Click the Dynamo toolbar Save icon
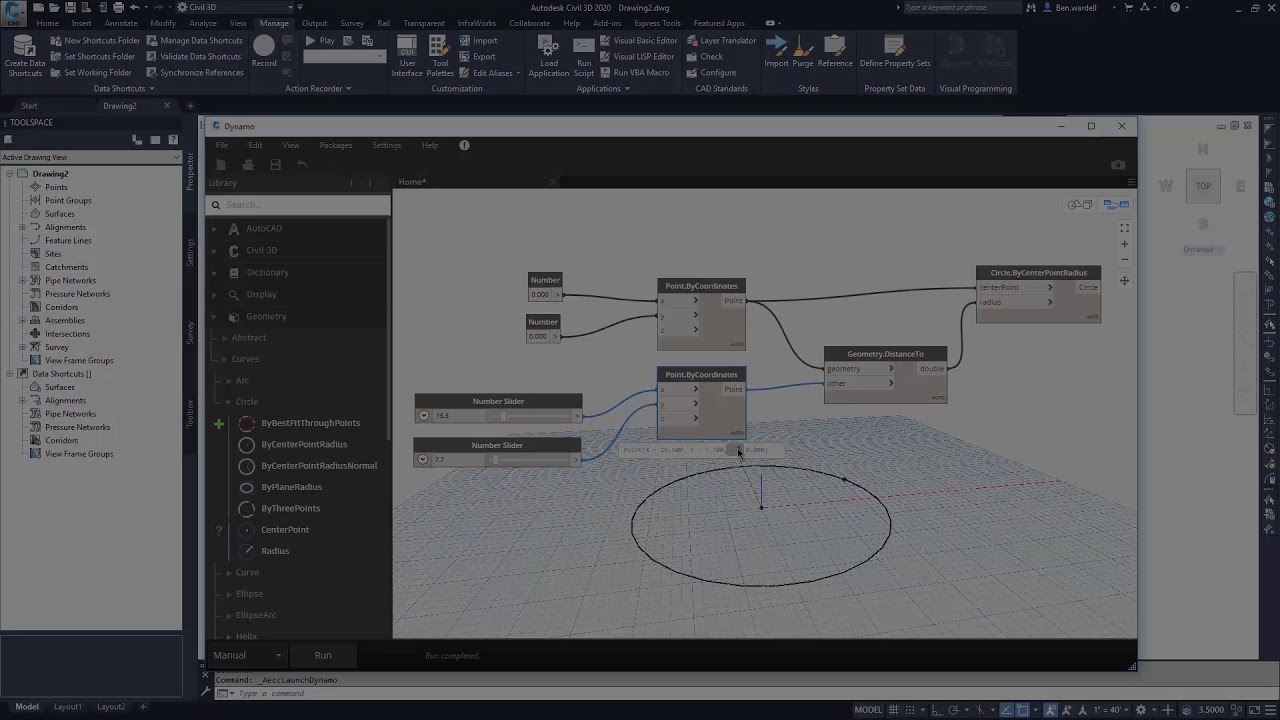 tap(275, 165)
